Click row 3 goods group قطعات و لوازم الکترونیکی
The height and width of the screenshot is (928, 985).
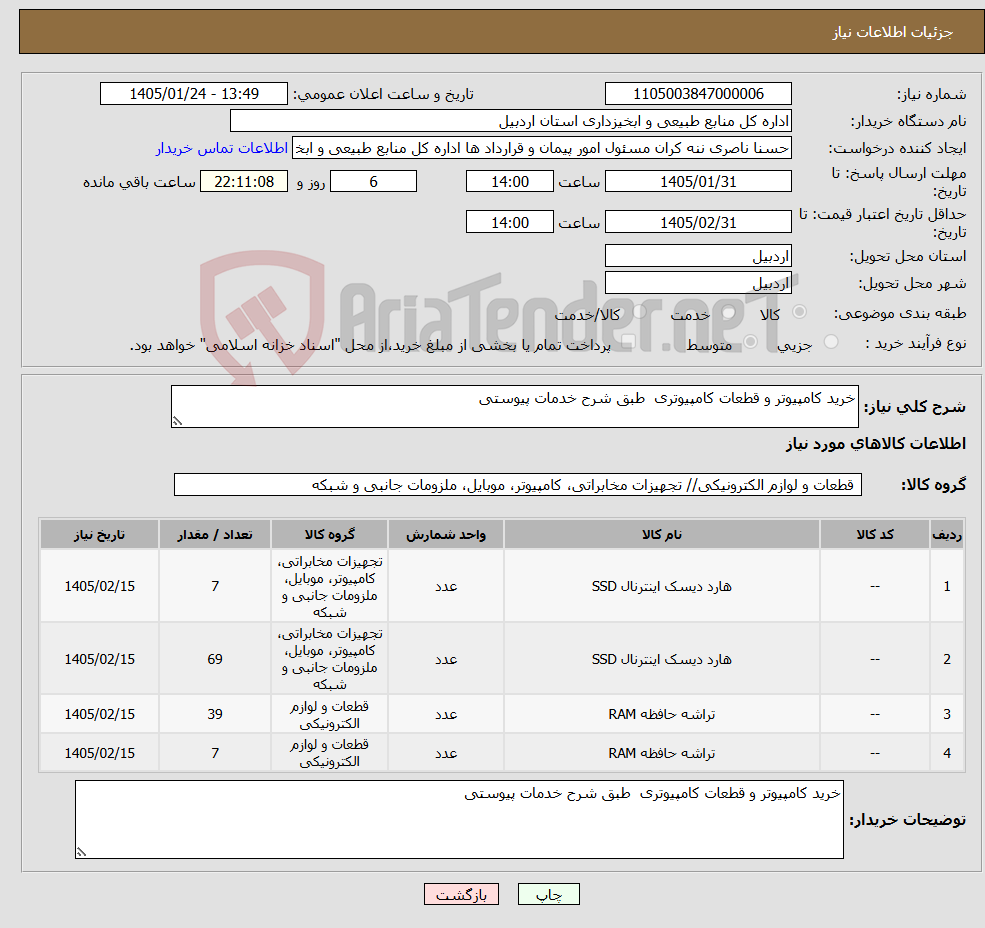coord(329,714)
